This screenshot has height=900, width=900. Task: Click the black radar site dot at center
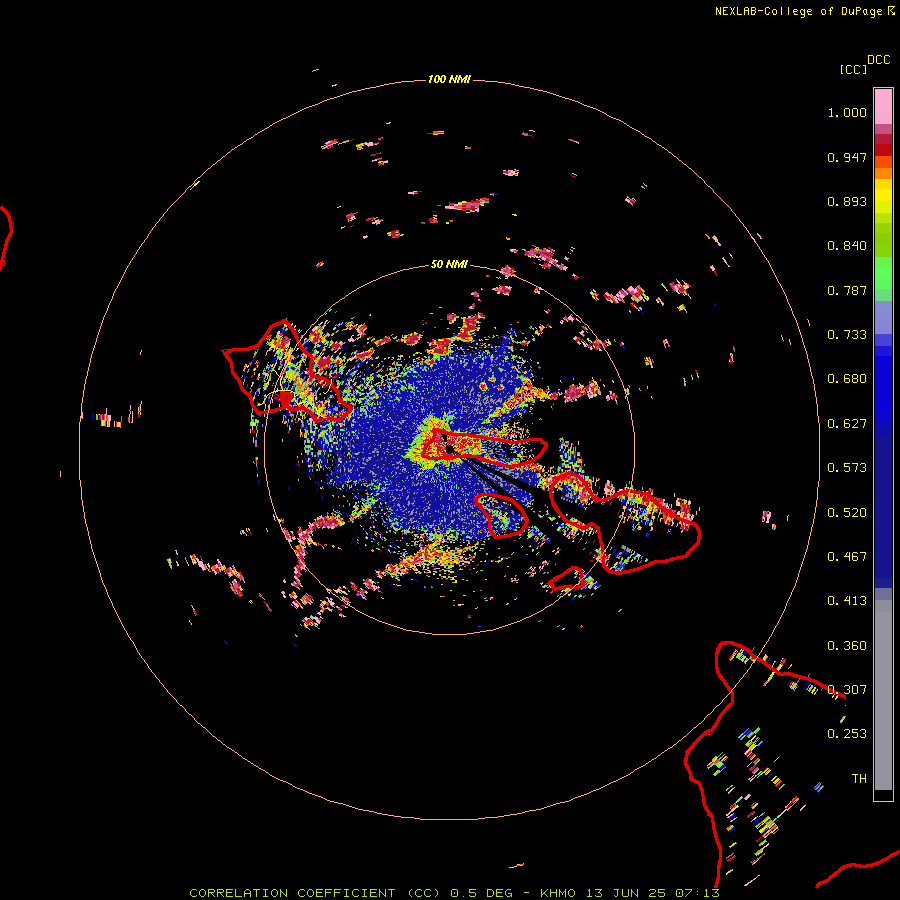click(x=449, y=448)
